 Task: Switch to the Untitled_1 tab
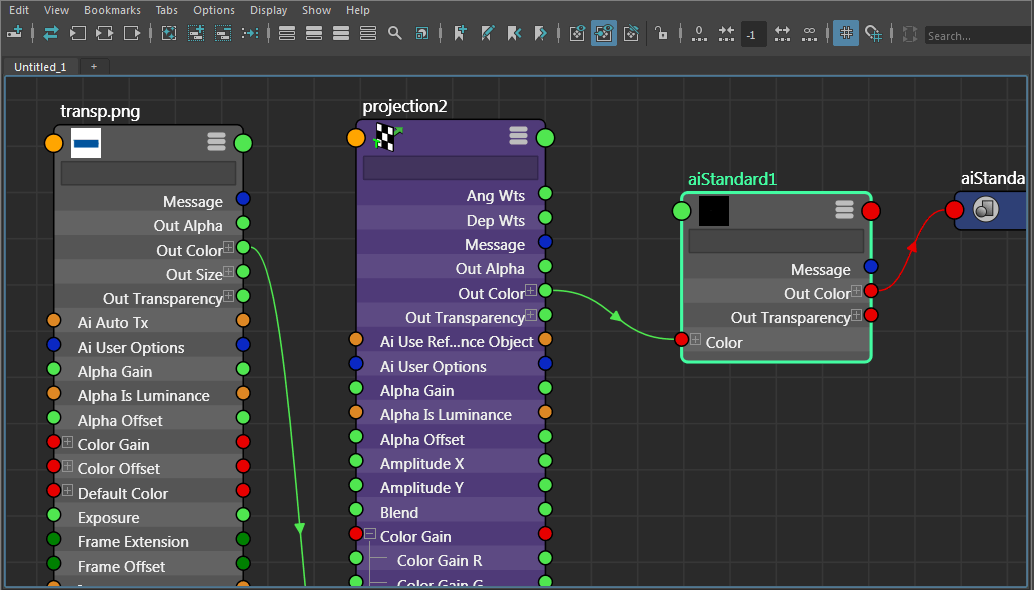point(41,67)
